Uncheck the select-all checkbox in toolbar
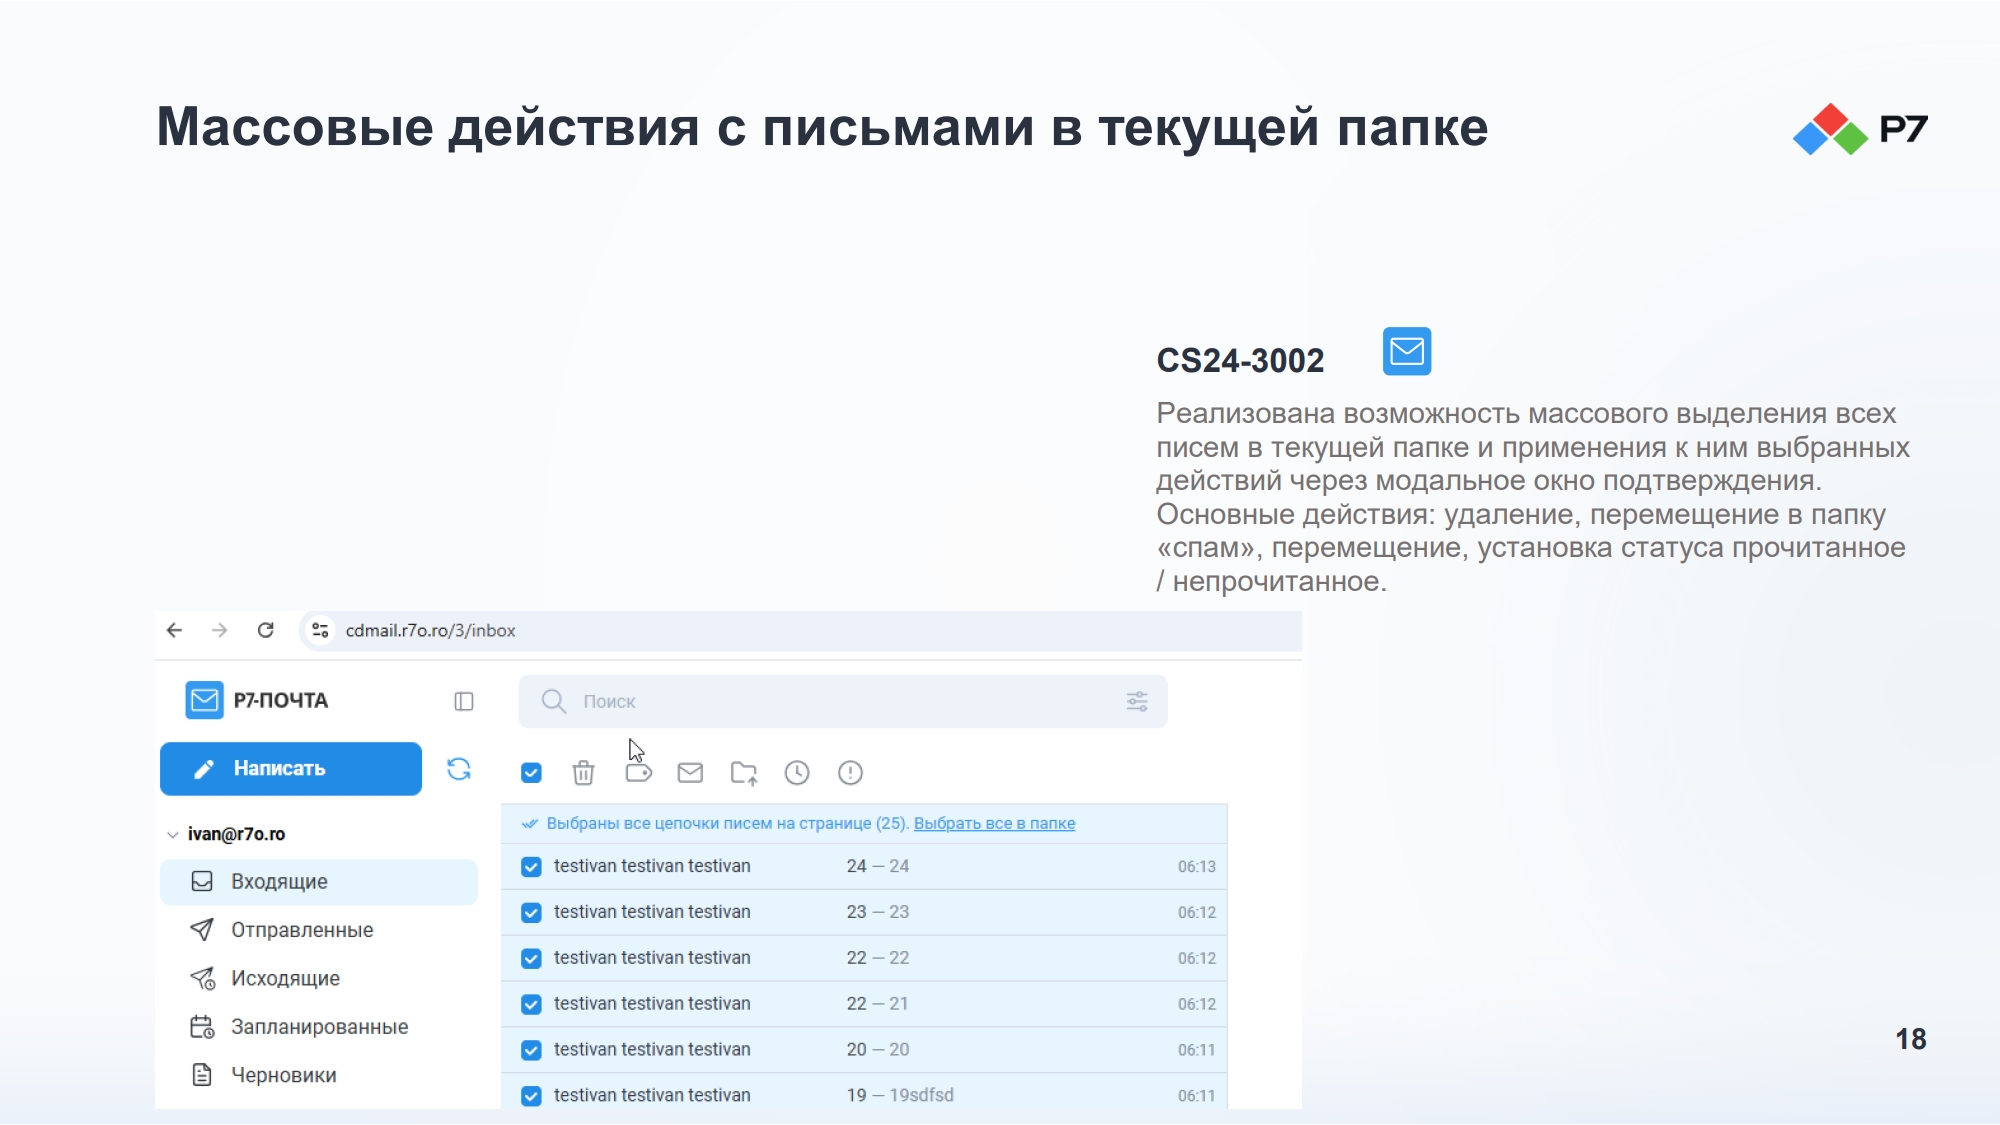Viewport: 2000px width, 1125px height. point(531,773)
